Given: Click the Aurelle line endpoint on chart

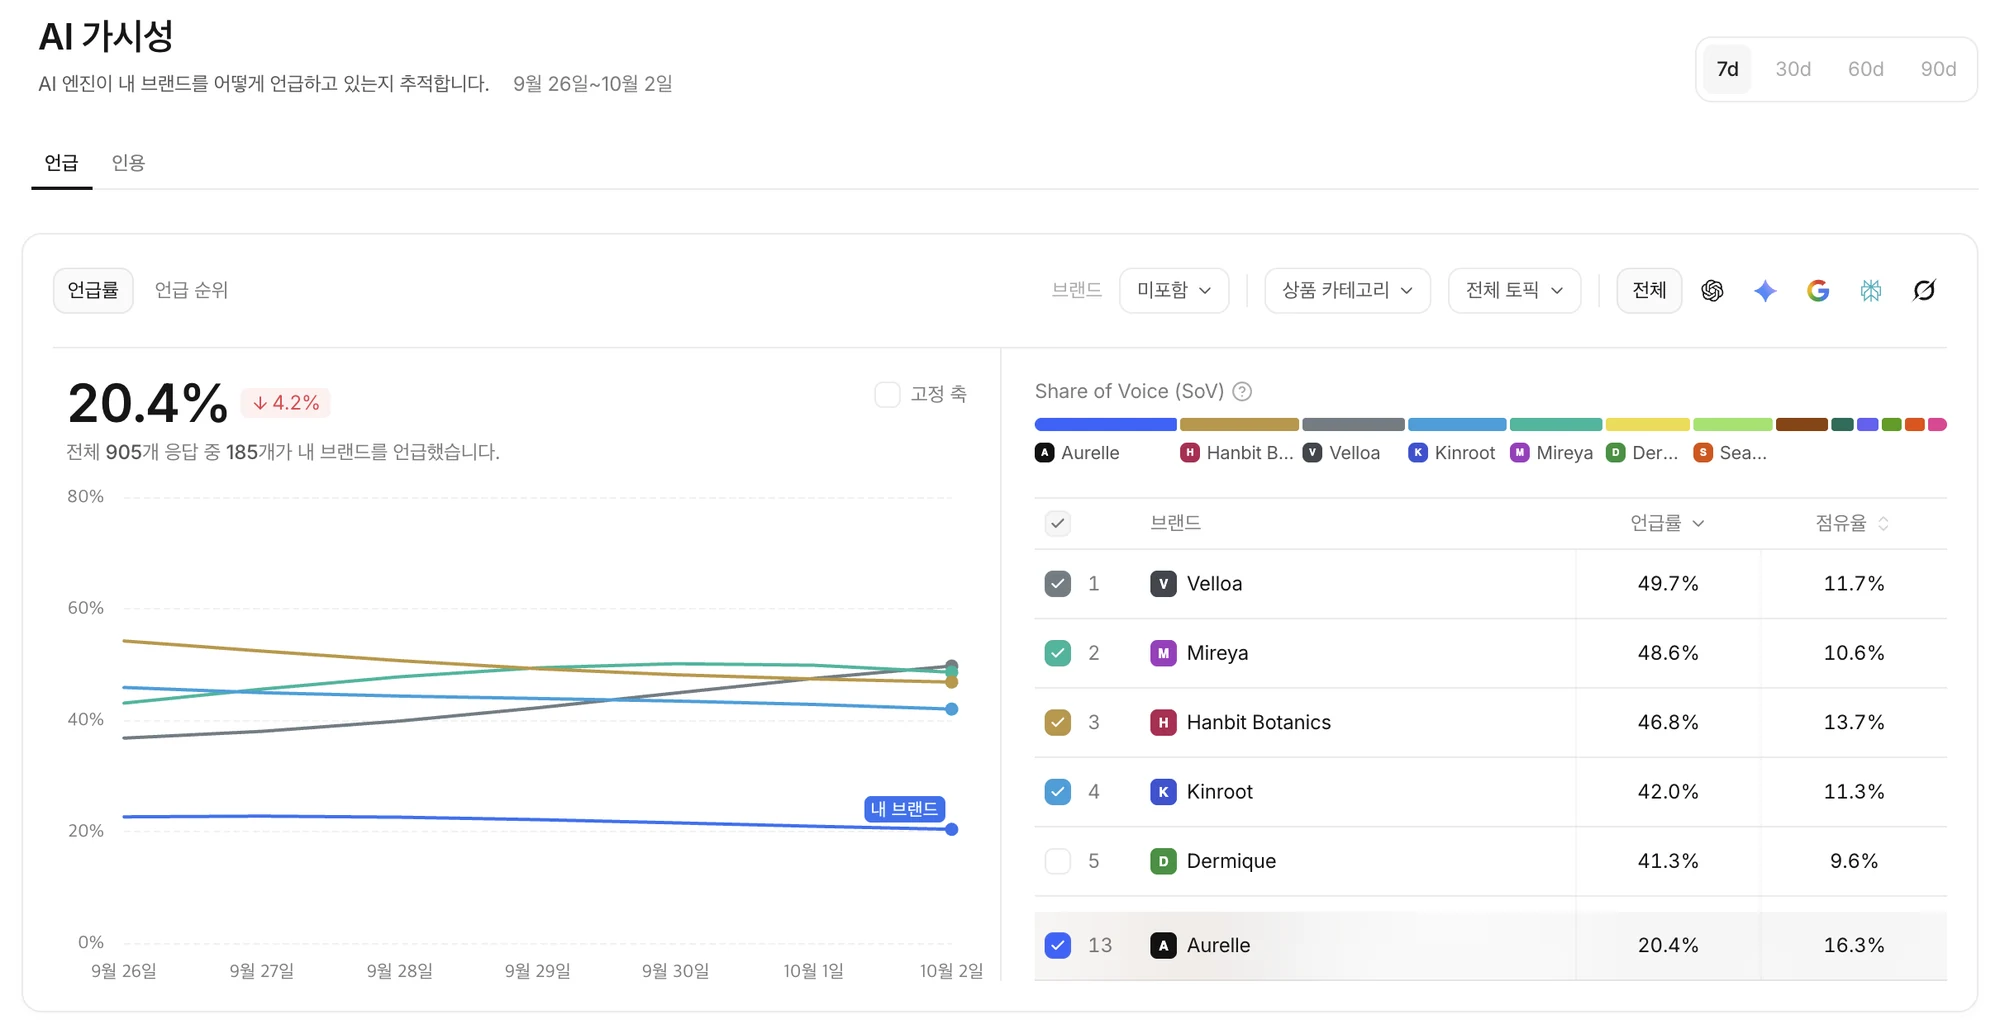Looking at the screenshot, I should click(951, 829).
